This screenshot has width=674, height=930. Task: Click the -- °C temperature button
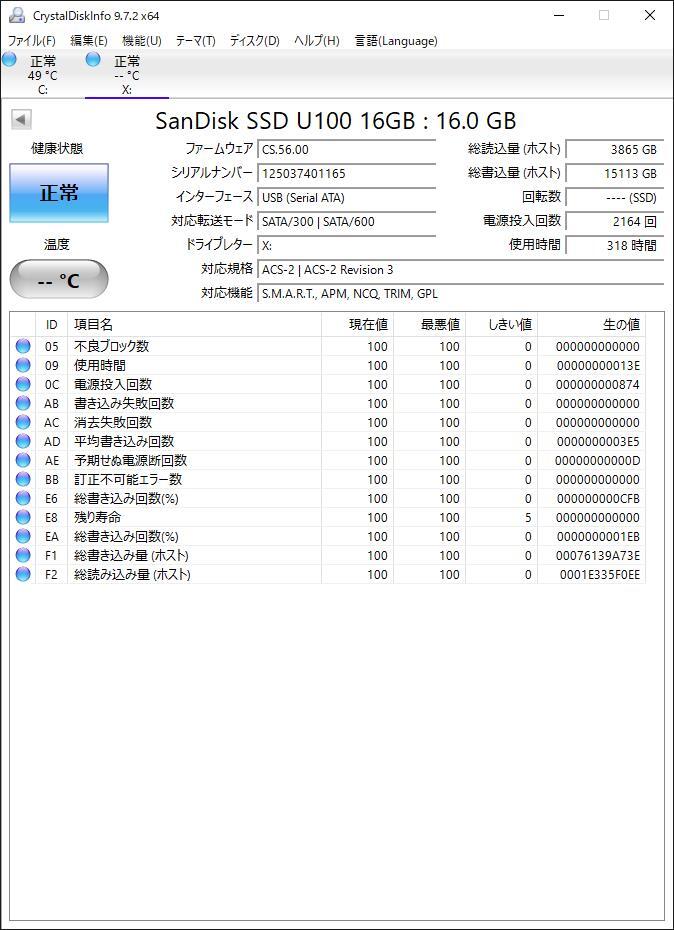(x=59, y=279)
